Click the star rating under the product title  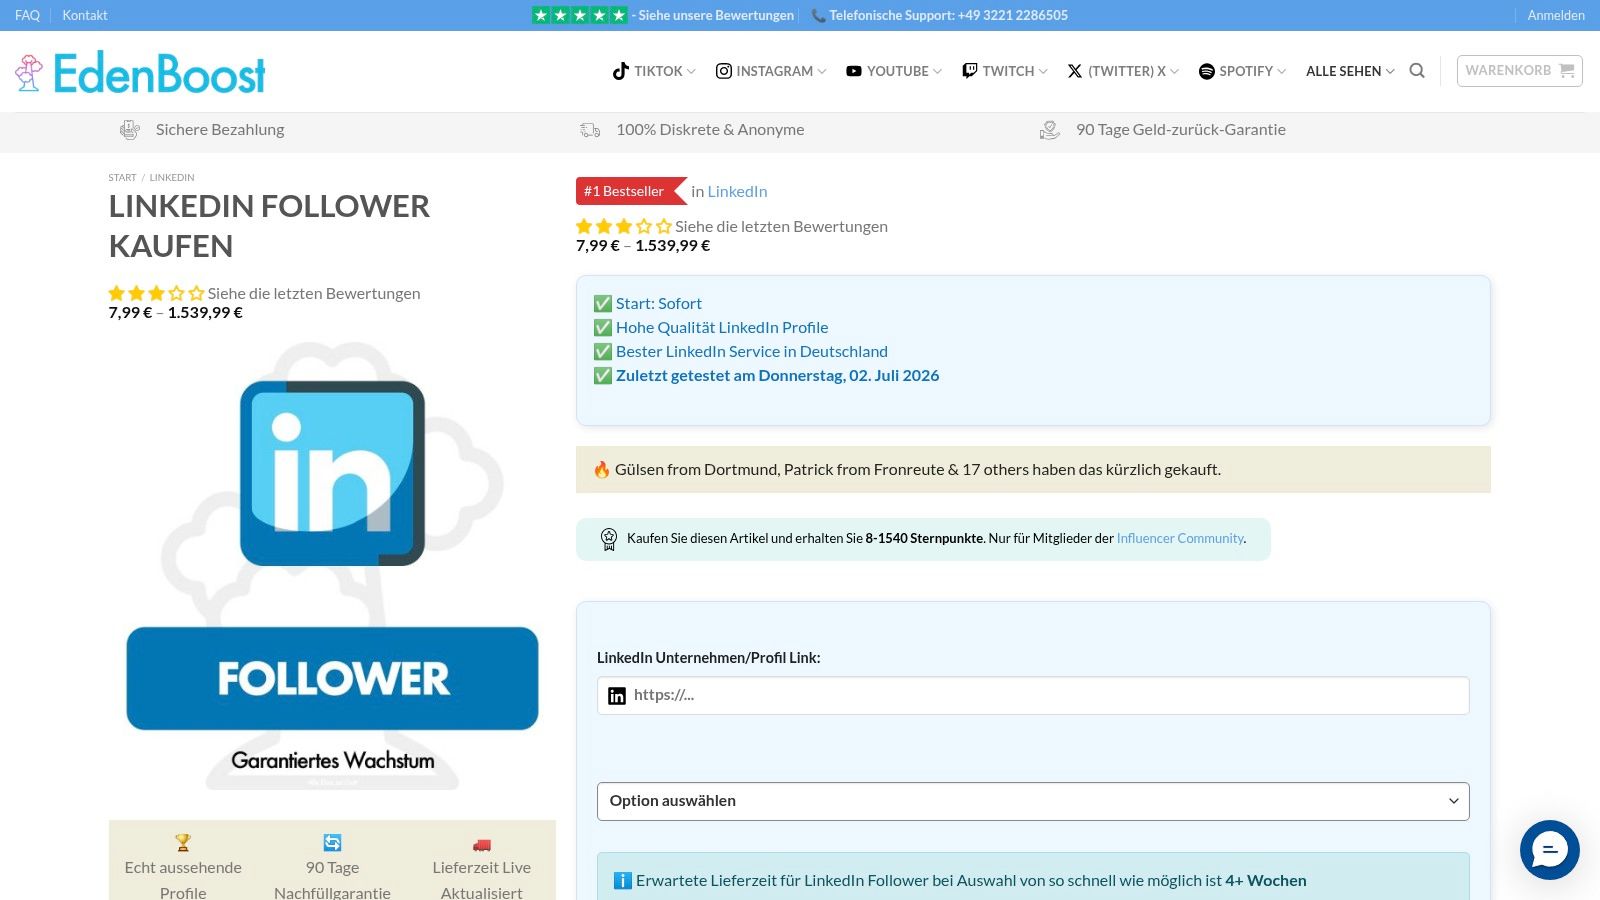tap(156, 293)
